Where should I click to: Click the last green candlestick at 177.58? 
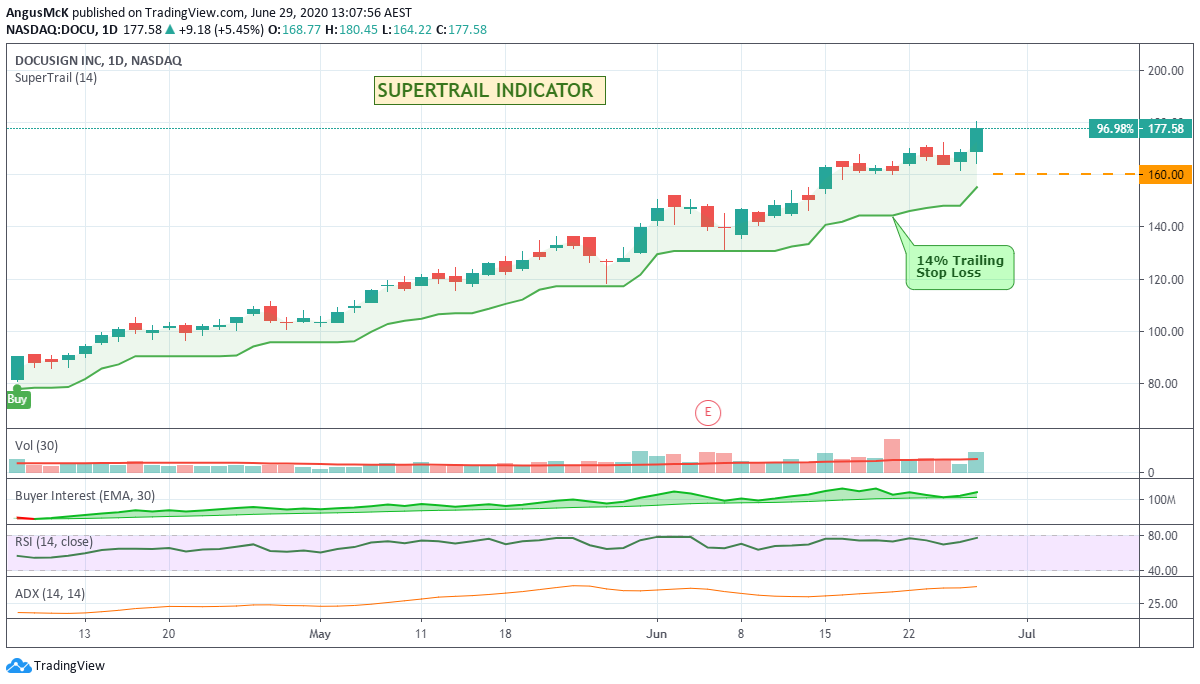(x=976, y=140)
